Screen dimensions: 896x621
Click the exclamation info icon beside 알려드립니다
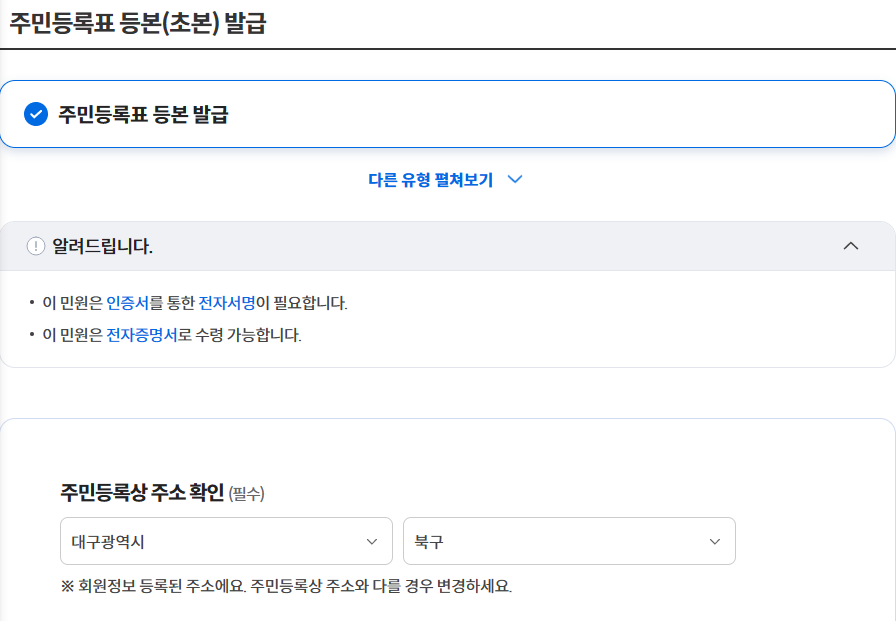35,246
